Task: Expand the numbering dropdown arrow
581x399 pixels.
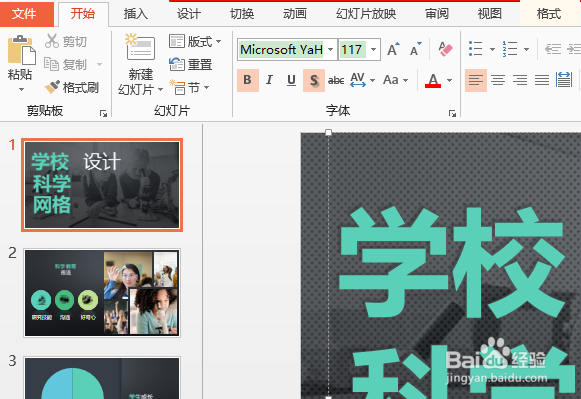Action: pos(526,49)
